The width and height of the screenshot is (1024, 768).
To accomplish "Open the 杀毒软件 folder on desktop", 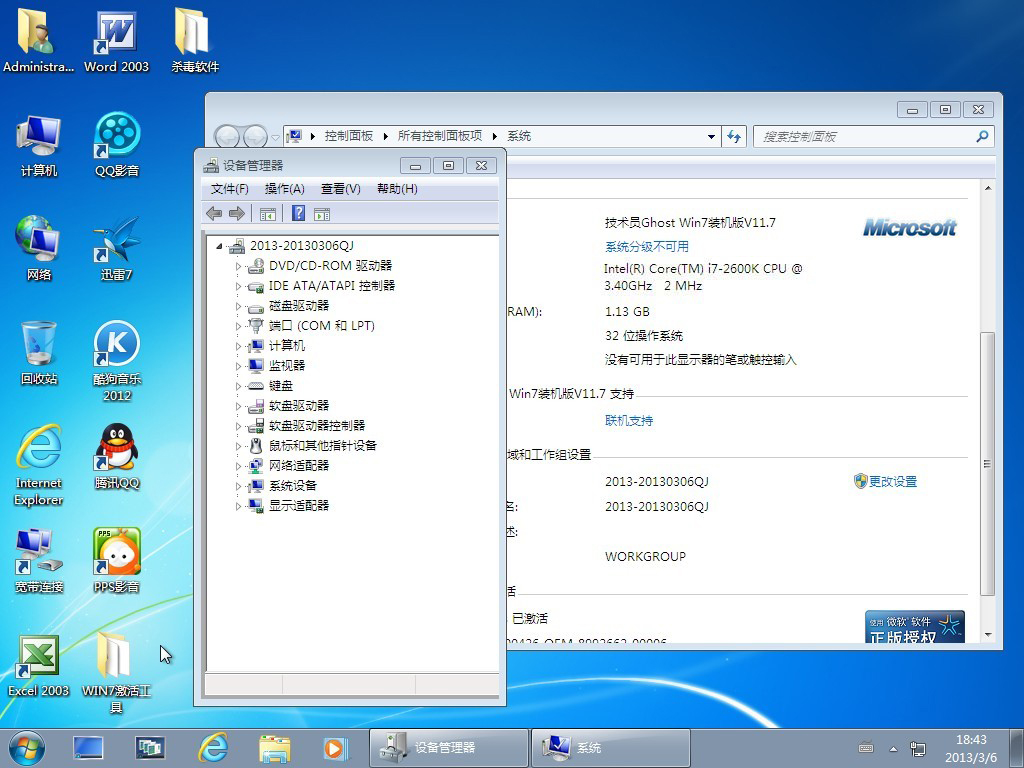I will click(x=195, y=39).
